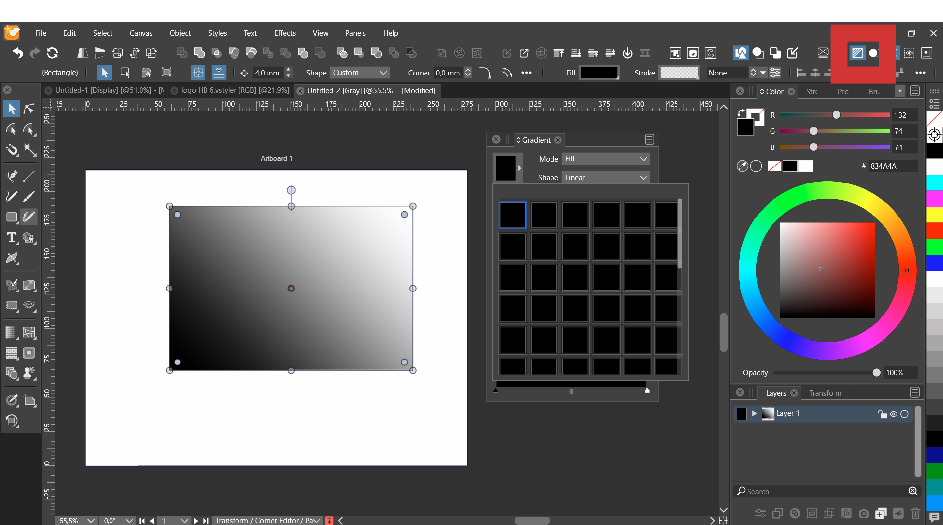Switch to the Transform panel tab
Image resolution: width=943 pixels, height=525 pixels.
coord(825,393)
